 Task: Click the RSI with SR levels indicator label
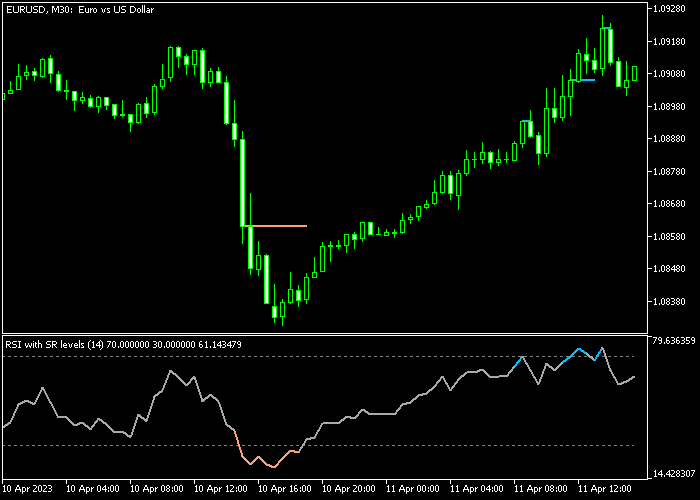tap(123, 345)
